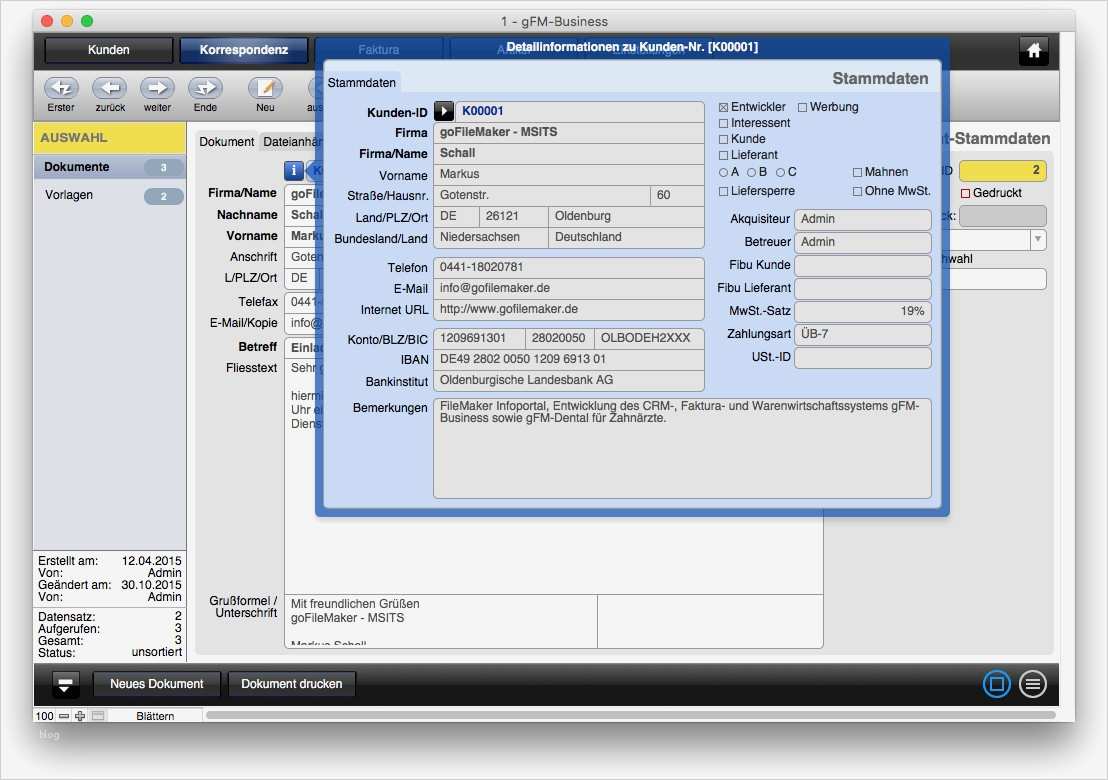1108x780 pixels.
Task: Check the Liefersperre checkbox
Action: pos(724,191)
